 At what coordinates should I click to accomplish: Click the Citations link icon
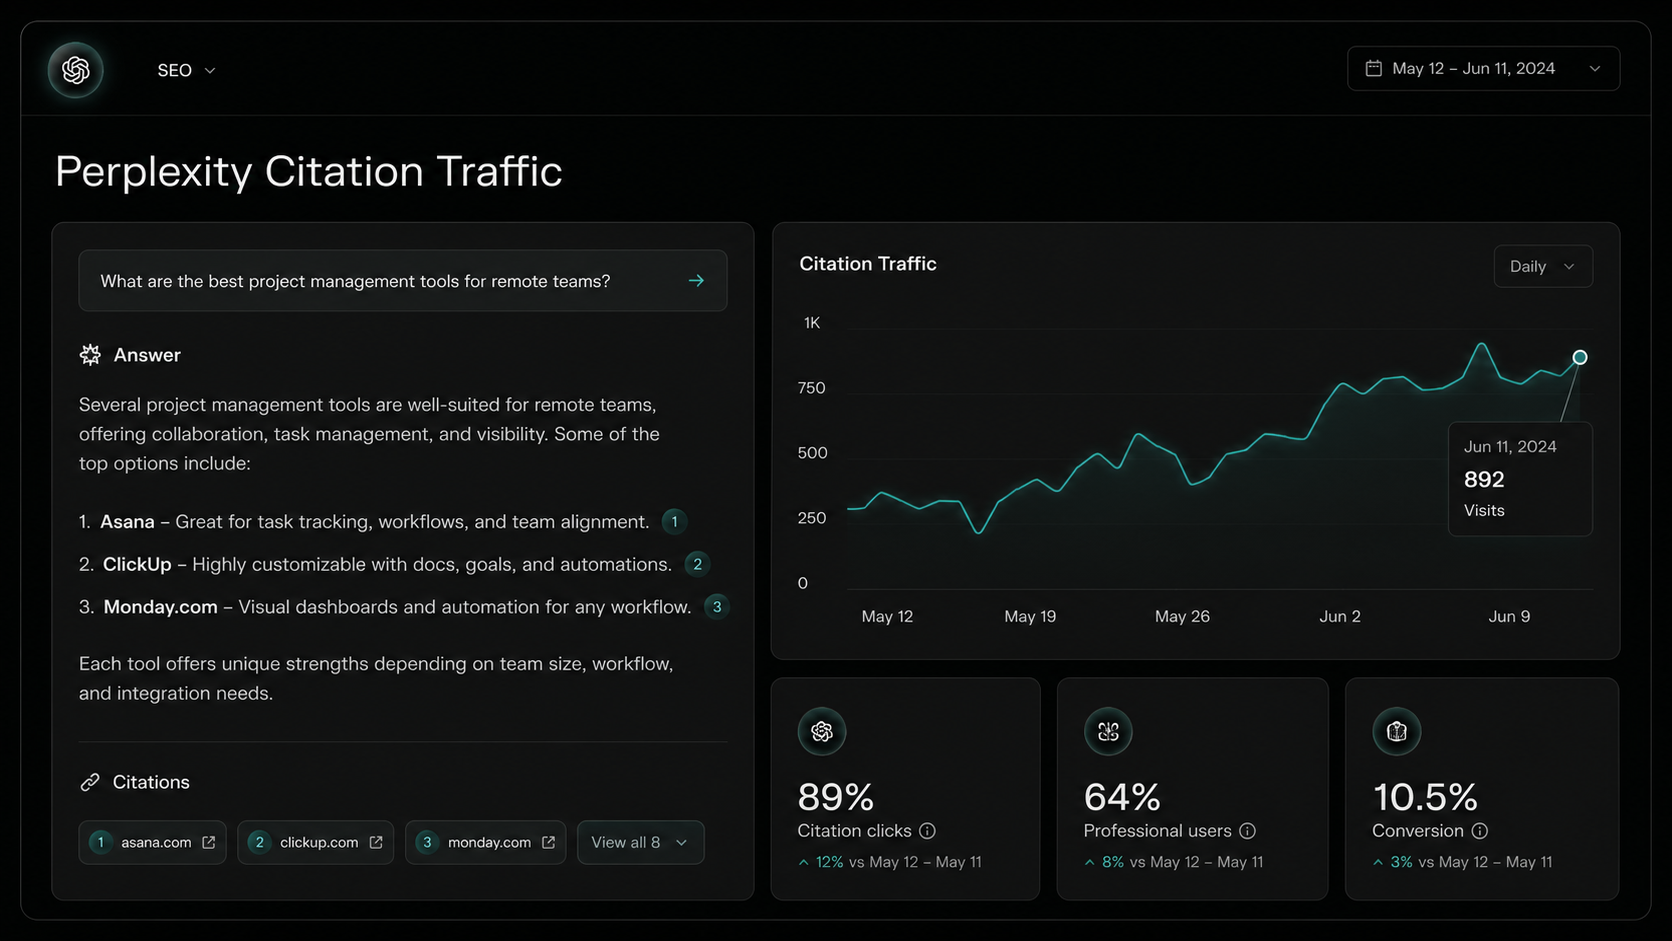pyautogui.click(x=90, y=782)
